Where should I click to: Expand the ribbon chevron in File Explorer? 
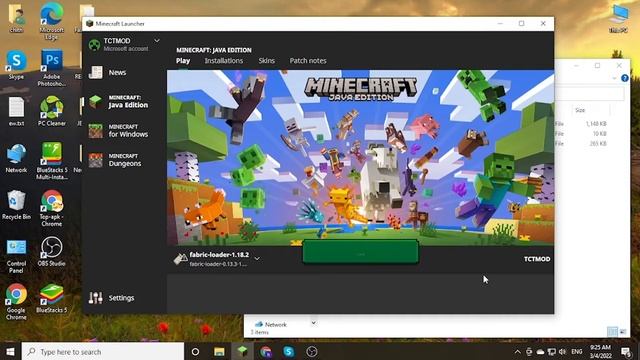click(614, 78)
